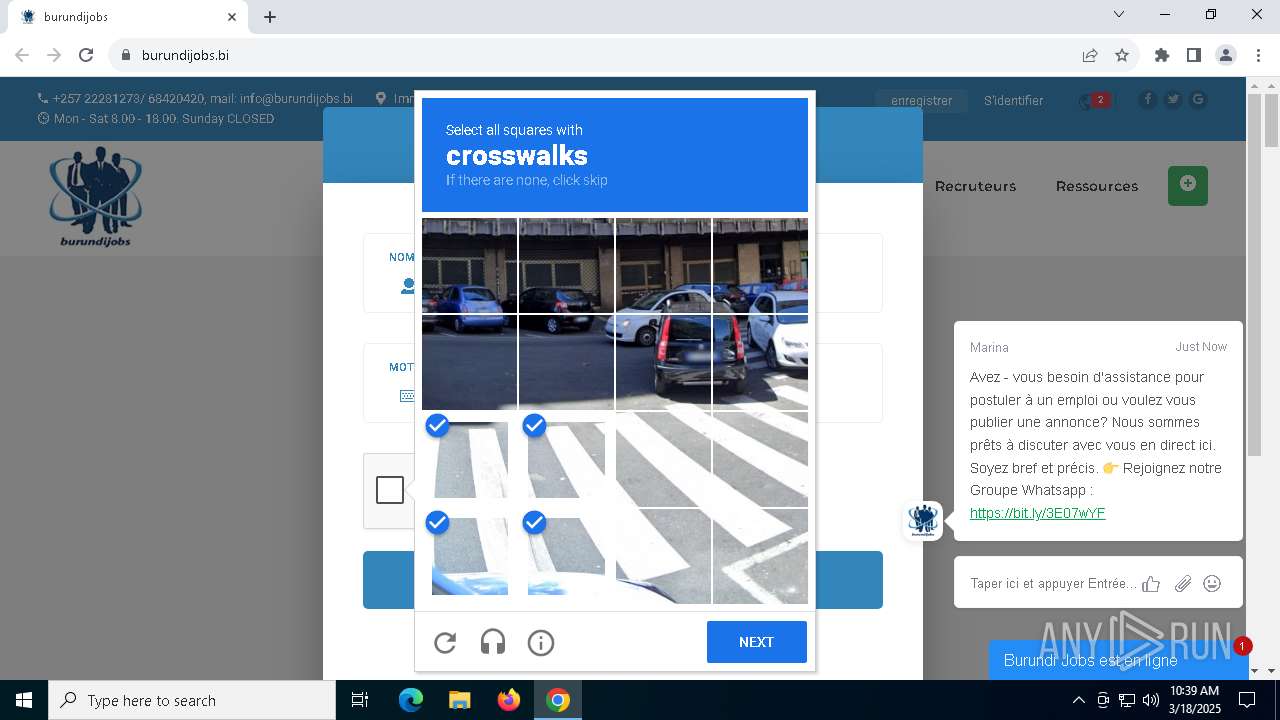This screenshot has width=1280, height=720.
Task: Click info@burundijobs.bi contact text
Action: coord(296,99)
